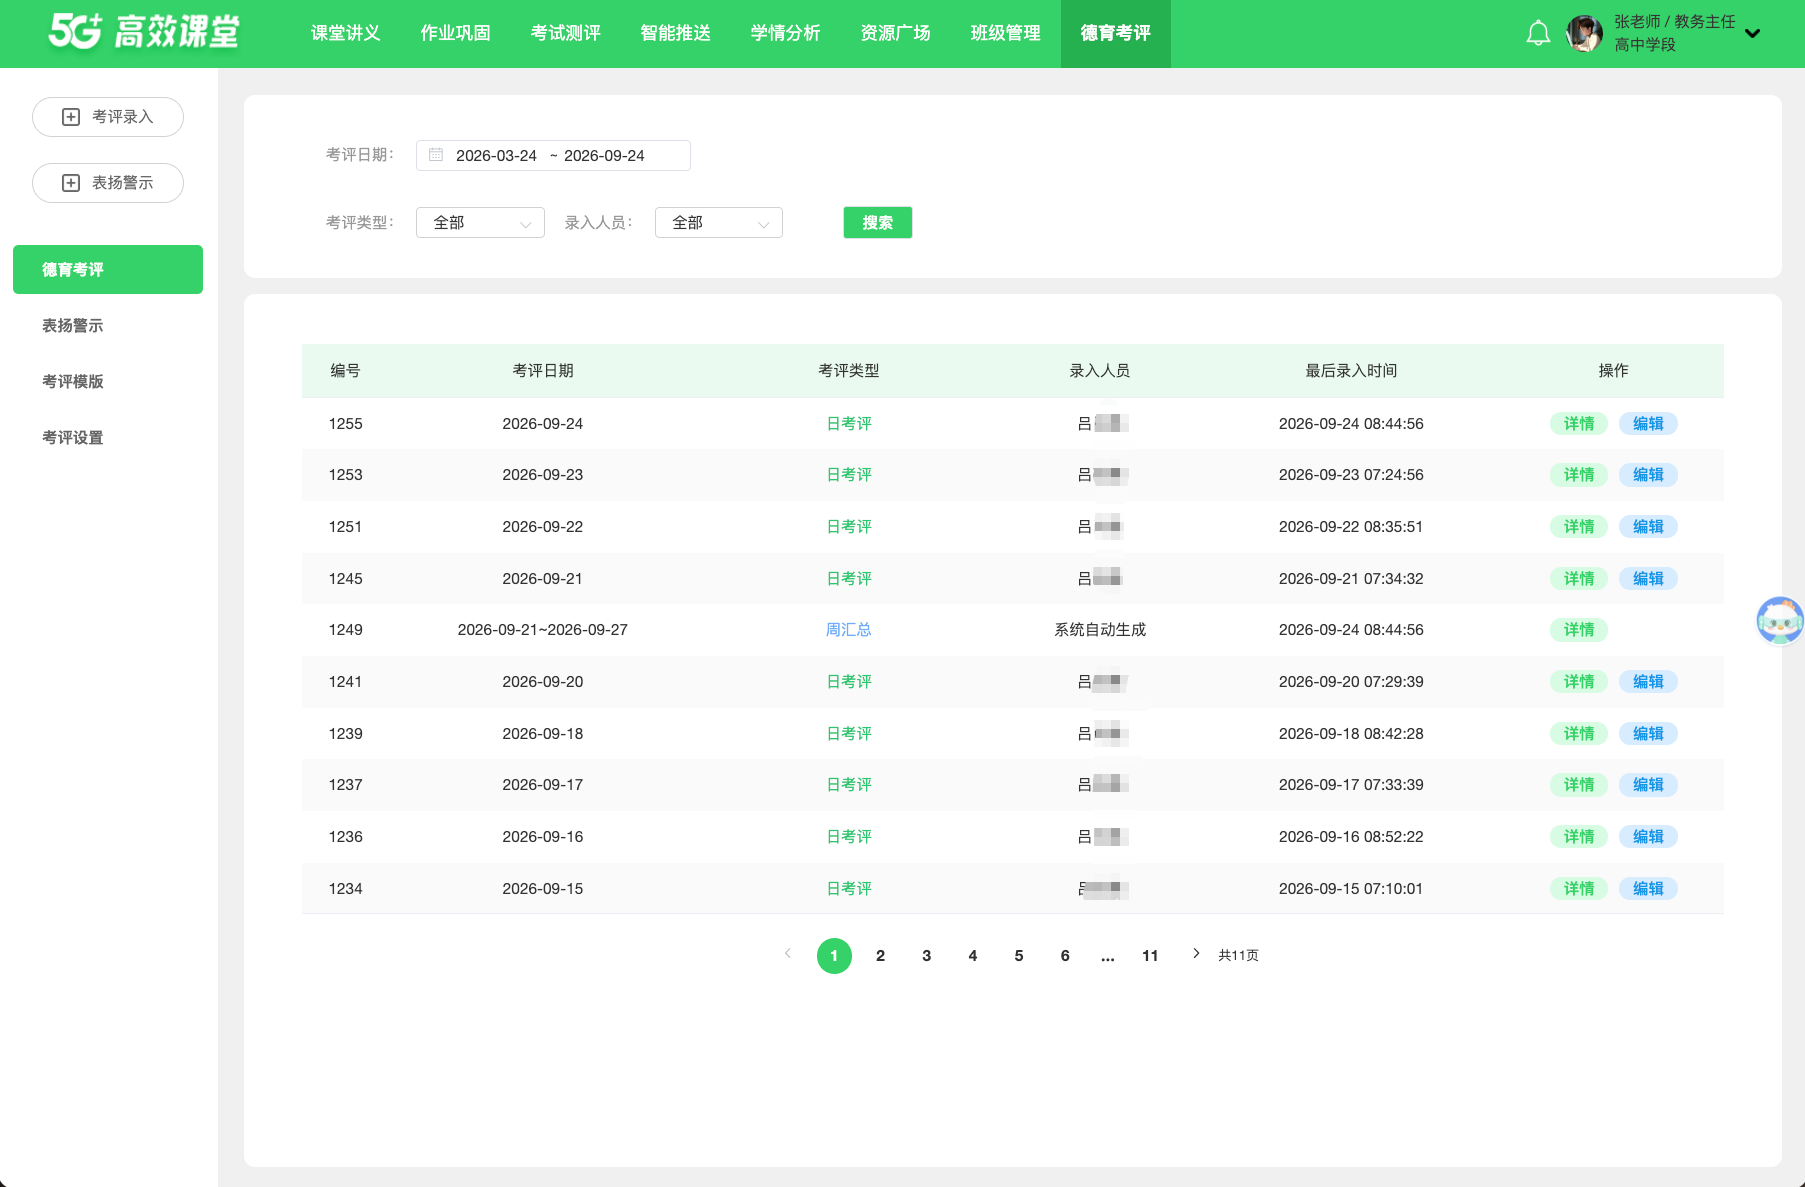Open the 表扬警示 add button
Image resolution: width=1805 pixels, height=1187 pixels.
click(108, 183)
